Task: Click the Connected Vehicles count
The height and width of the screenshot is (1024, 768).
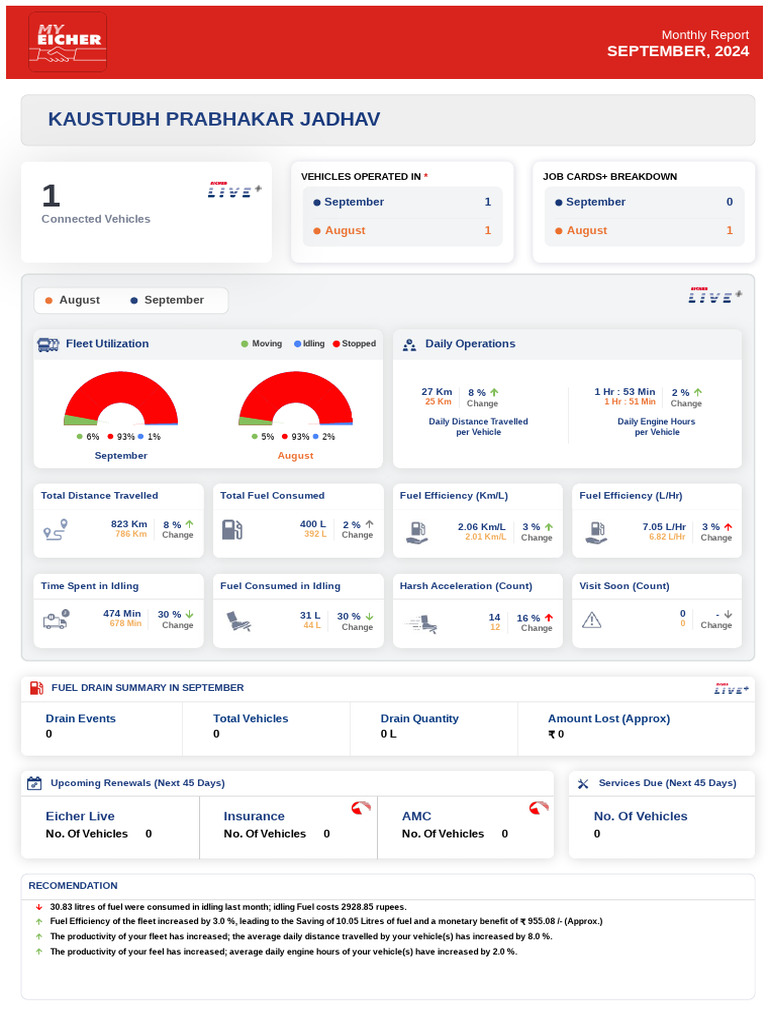Action: pyautogui.click(x=51, y=196)
